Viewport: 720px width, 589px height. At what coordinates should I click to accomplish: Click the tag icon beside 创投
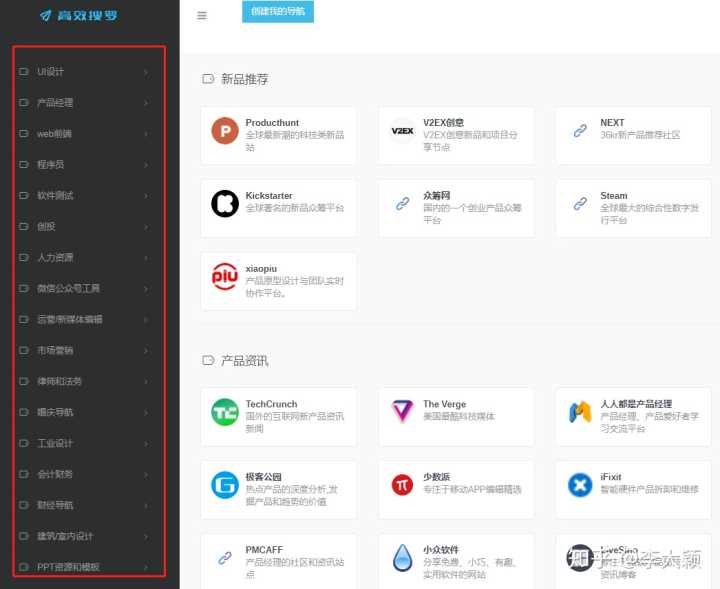(x=23, y=226)
